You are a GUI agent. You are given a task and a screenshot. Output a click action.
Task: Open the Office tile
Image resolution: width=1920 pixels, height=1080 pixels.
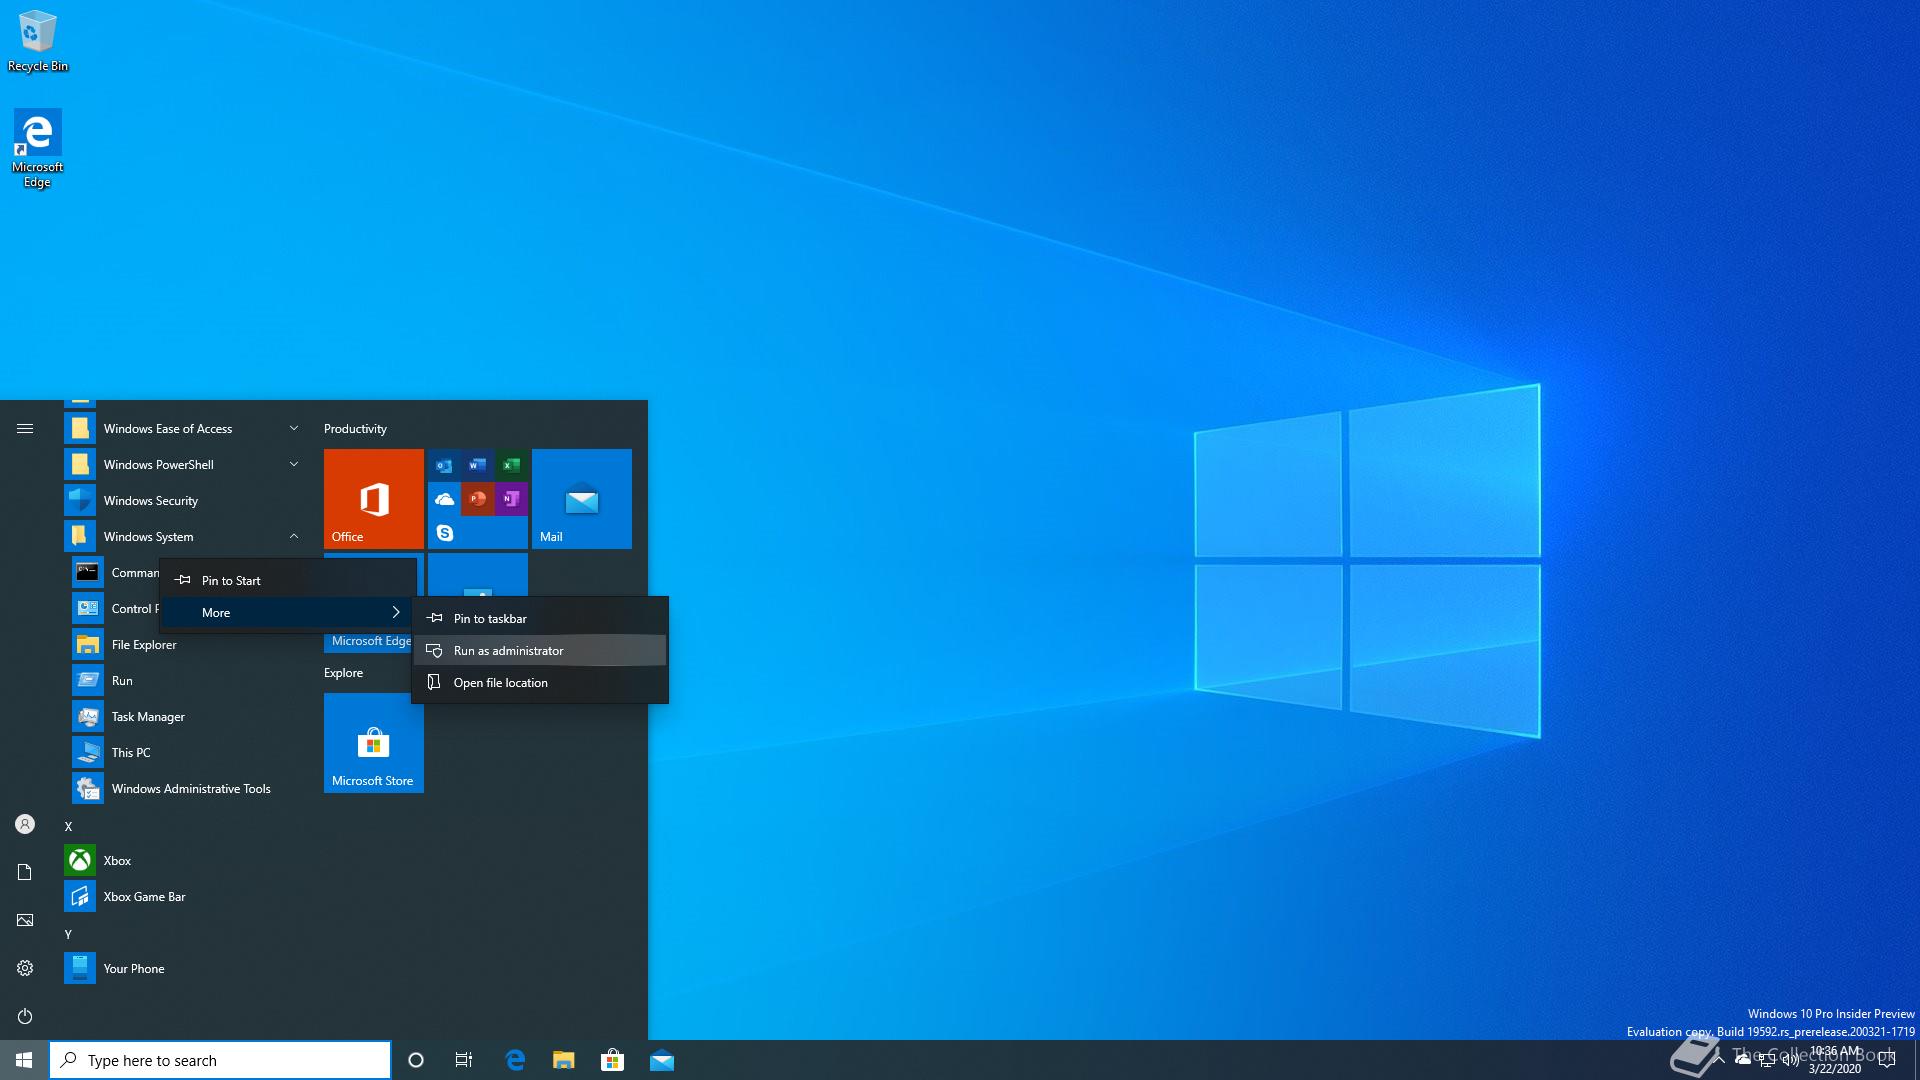tap(373, 498)
